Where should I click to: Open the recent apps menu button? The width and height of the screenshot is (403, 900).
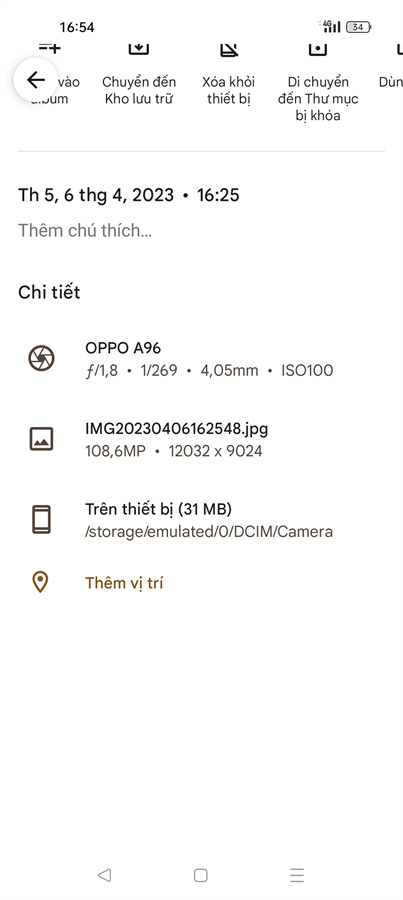pyautogui.click(x=297, y=875)
